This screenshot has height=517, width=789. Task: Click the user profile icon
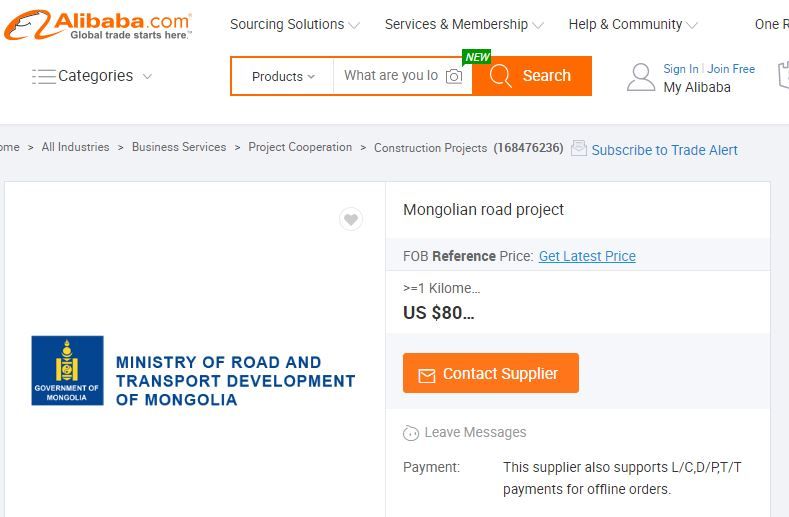point(640,77)
